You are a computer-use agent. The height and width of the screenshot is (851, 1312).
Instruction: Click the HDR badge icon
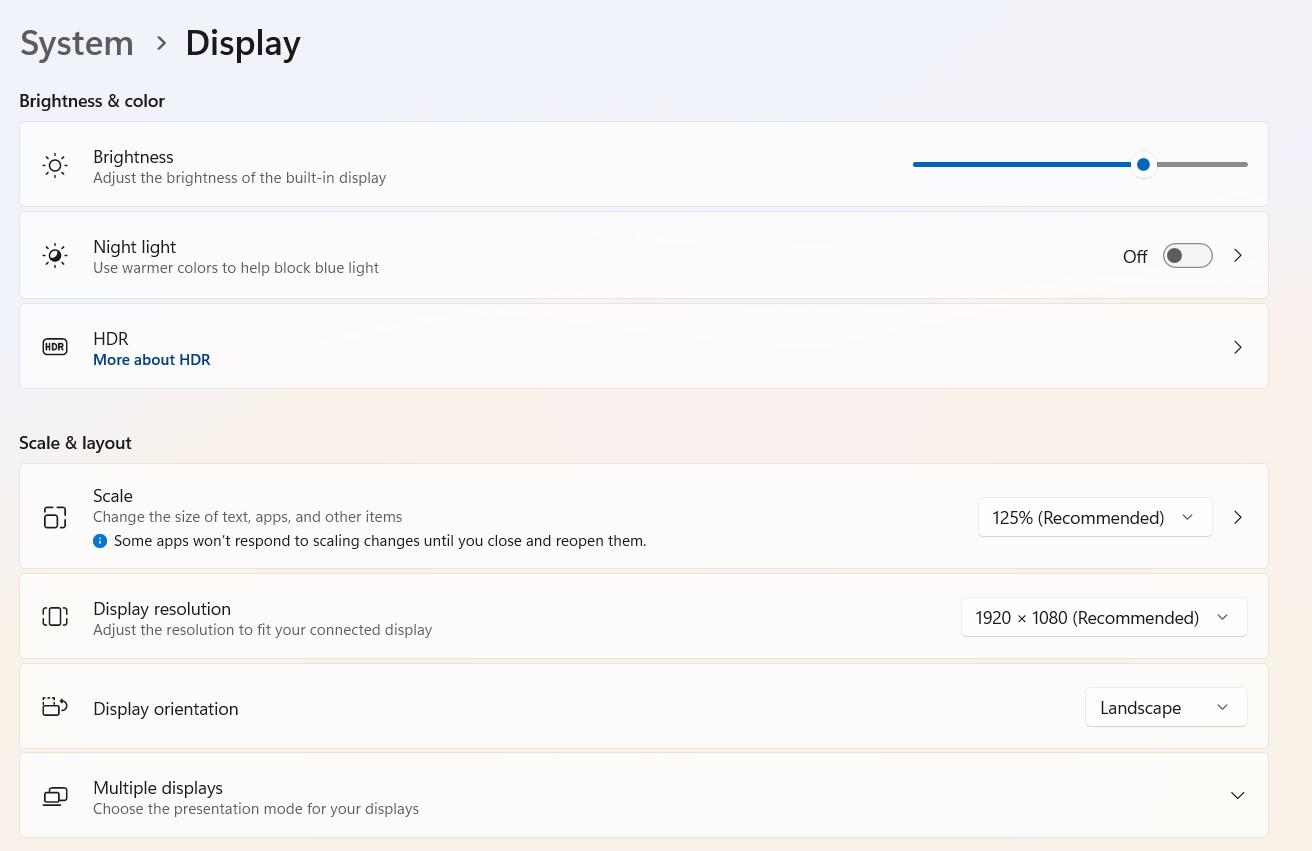click(55, 347)
